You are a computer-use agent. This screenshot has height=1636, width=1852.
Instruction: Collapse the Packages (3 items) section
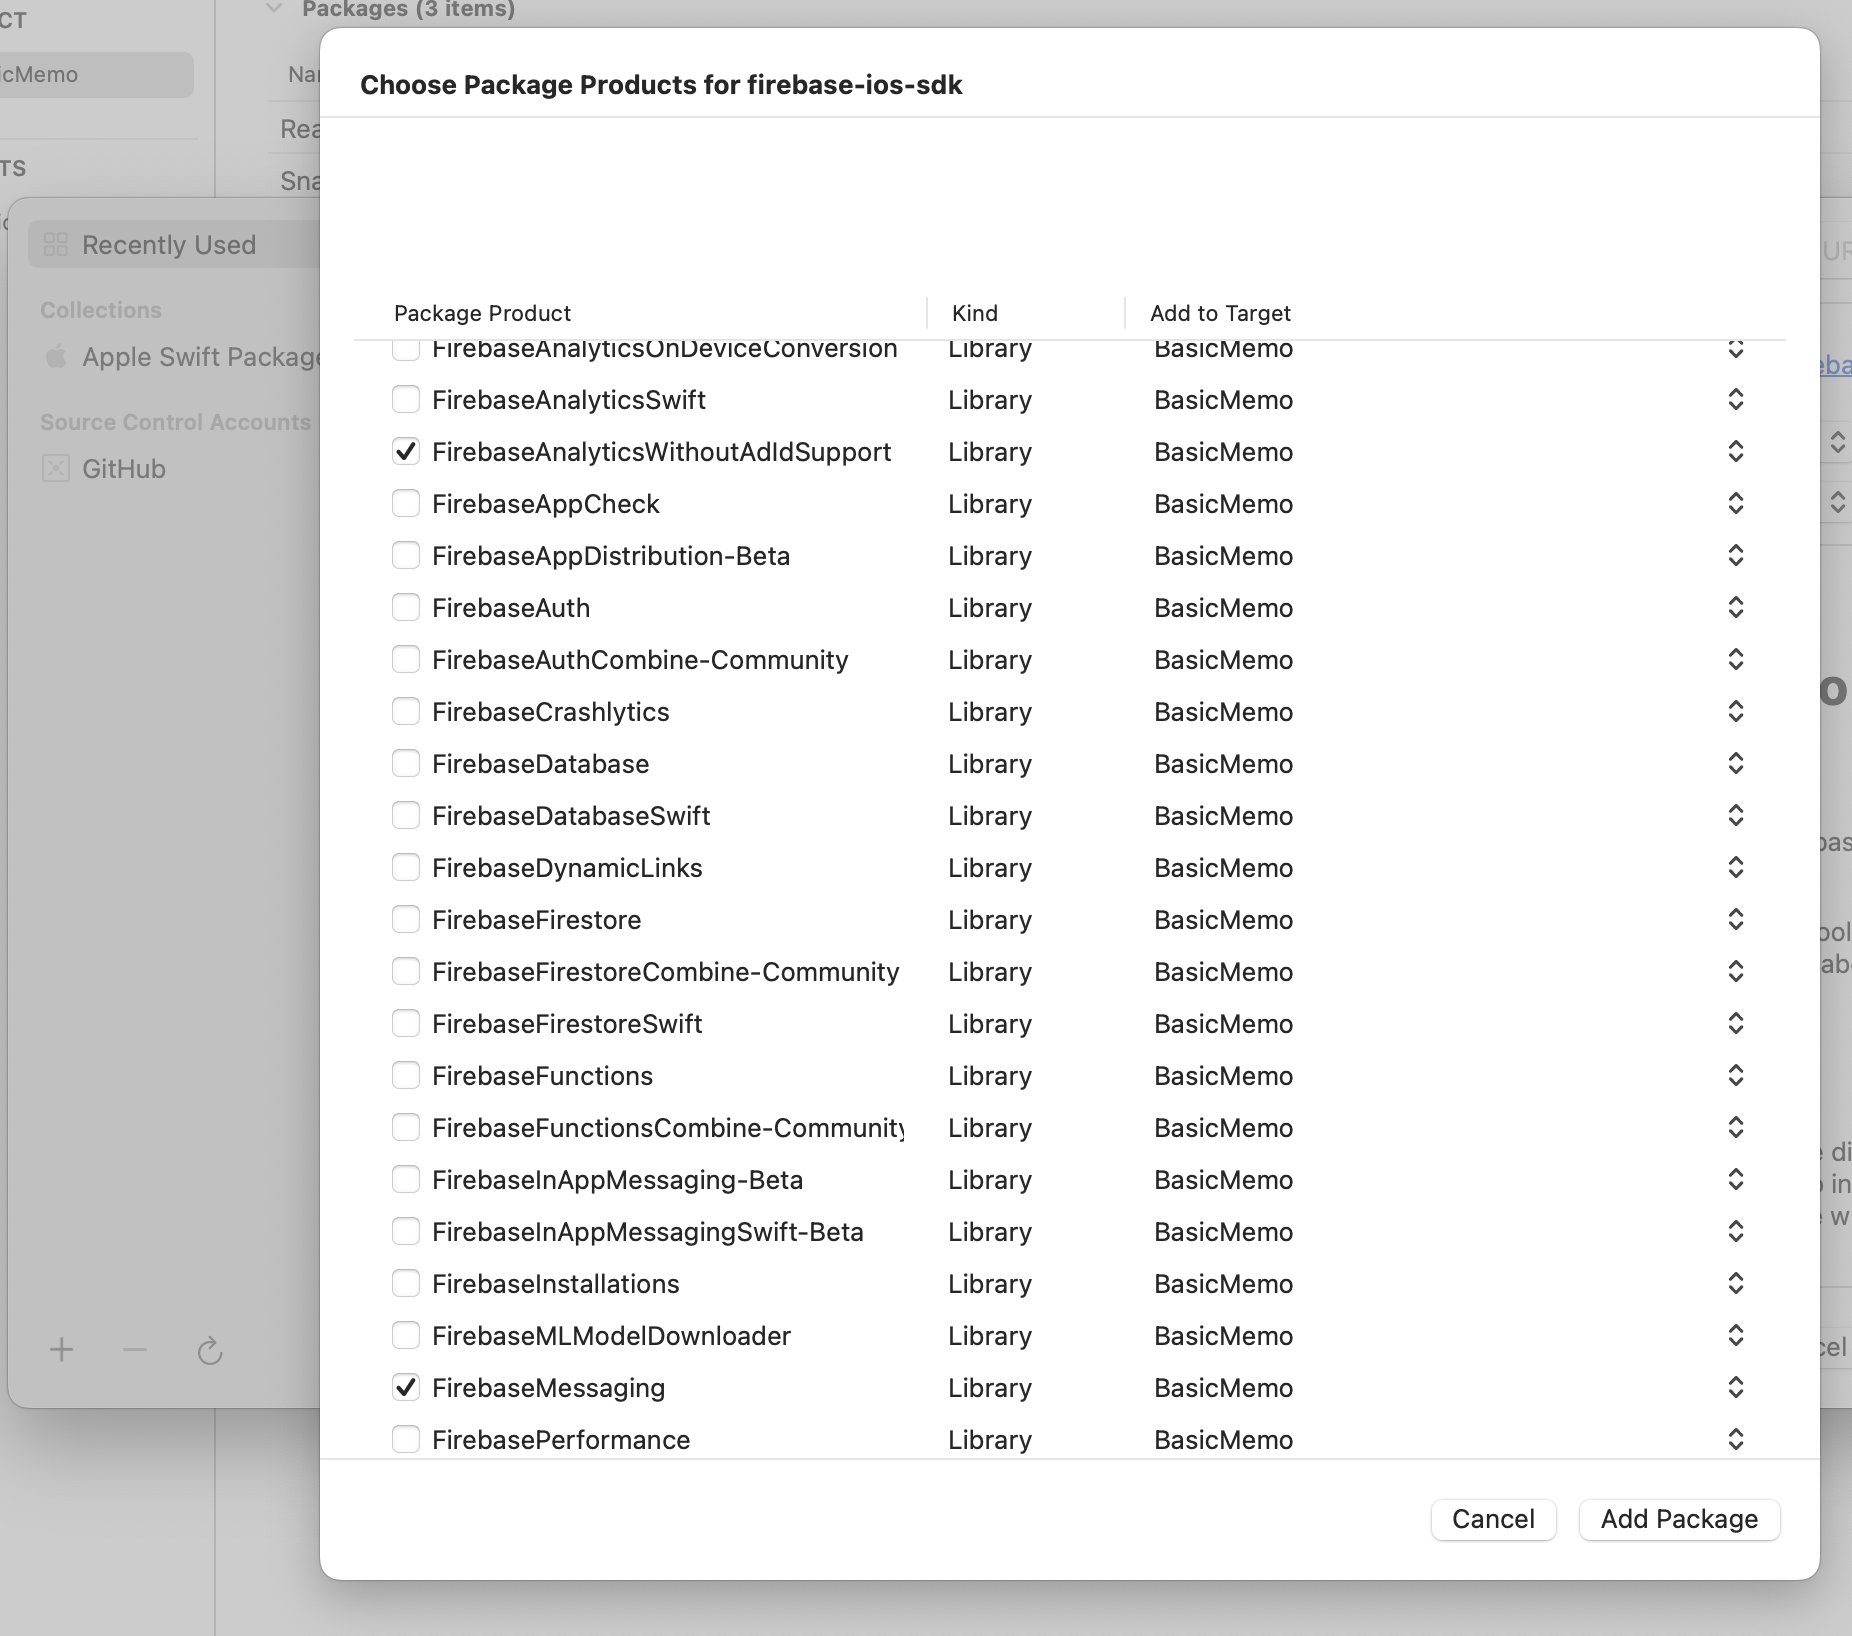tap(274, 9)
